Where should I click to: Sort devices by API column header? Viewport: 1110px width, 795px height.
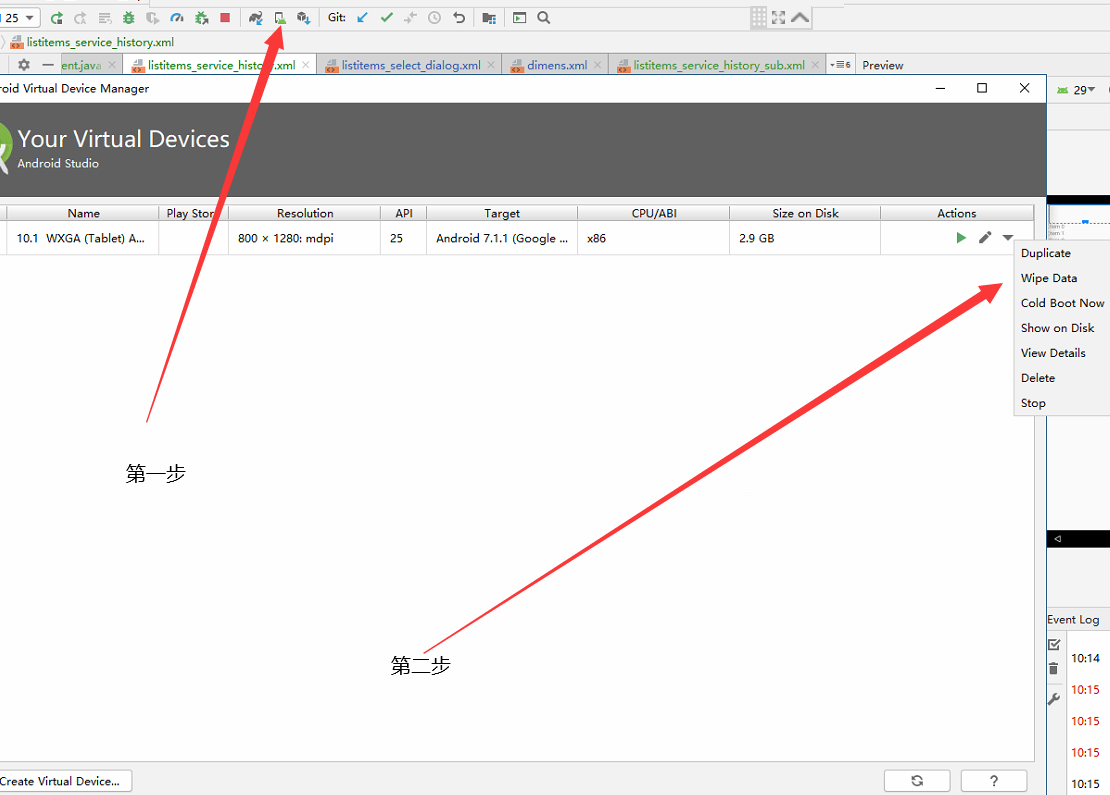[x=404, y=213]
